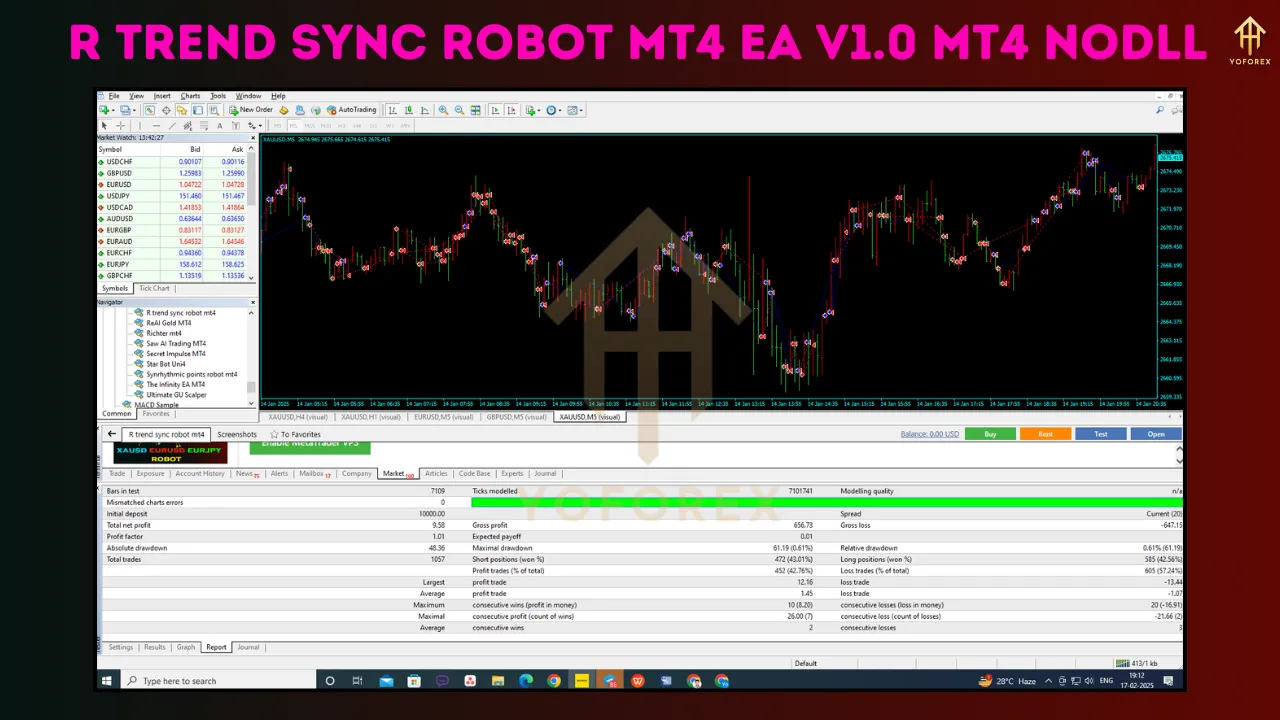Switch to the Tick Chart tab

coord(154,288)
